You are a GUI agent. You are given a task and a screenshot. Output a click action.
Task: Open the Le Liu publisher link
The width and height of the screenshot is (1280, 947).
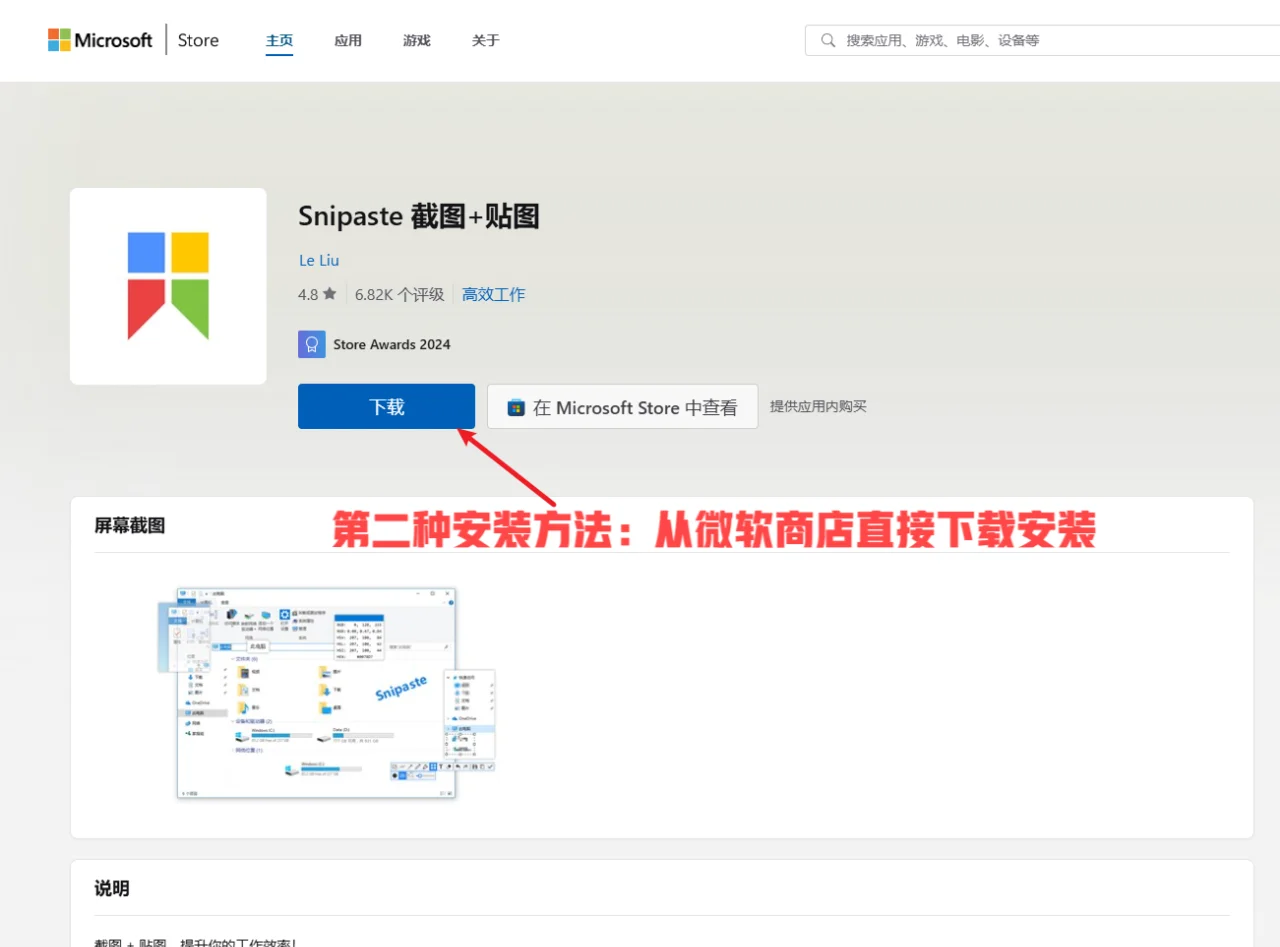point(318,259)
